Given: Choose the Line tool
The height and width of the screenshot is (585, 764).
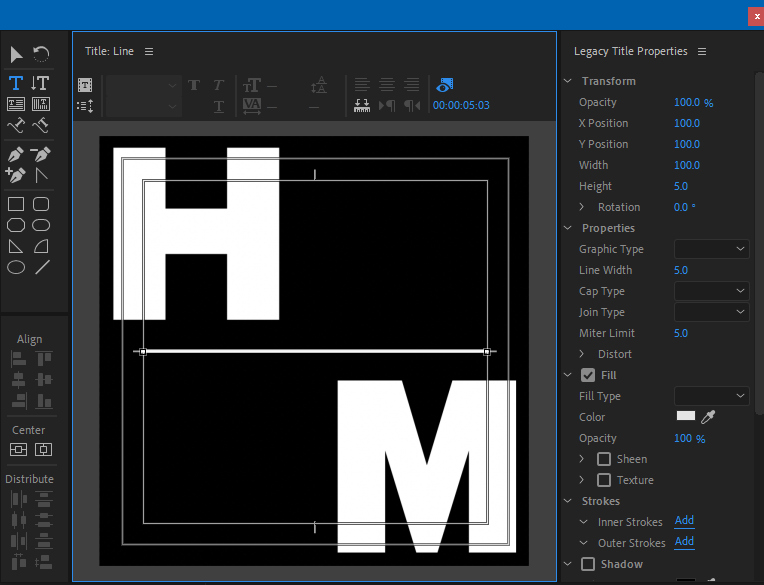Looking at the screenshot, I should 41,267.
